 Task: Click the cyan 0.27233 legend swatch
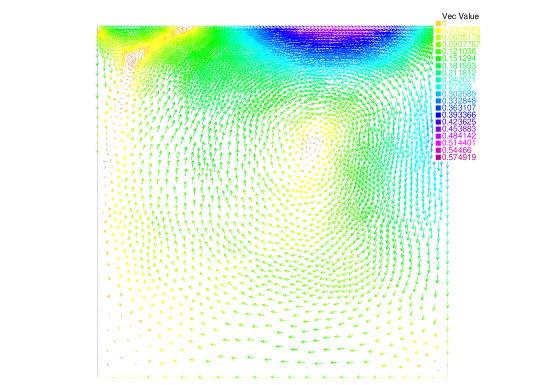438,87
